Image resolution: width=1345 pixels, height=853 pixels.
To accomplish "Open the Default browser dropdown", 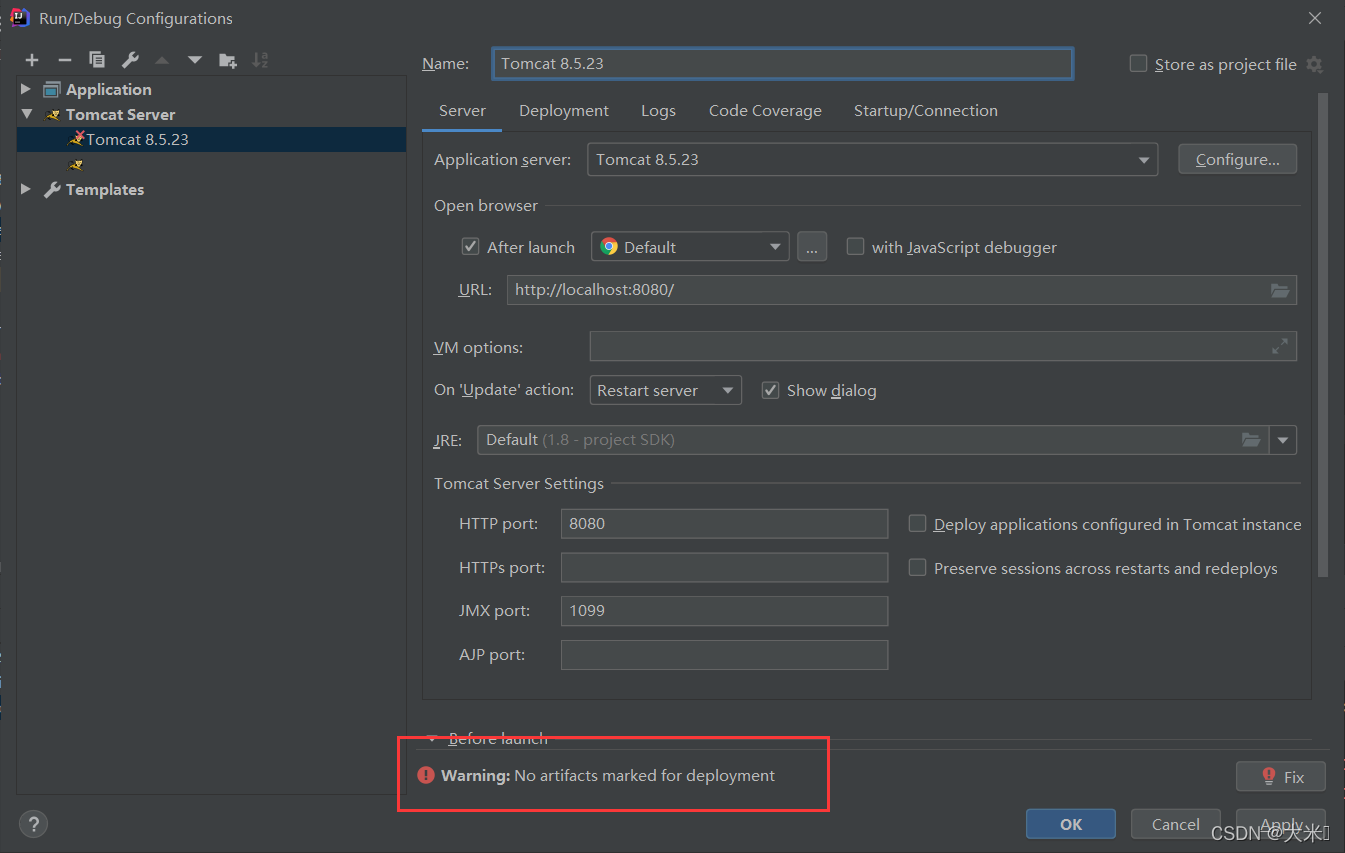I will pyautogui.click(x=690, y=246).
